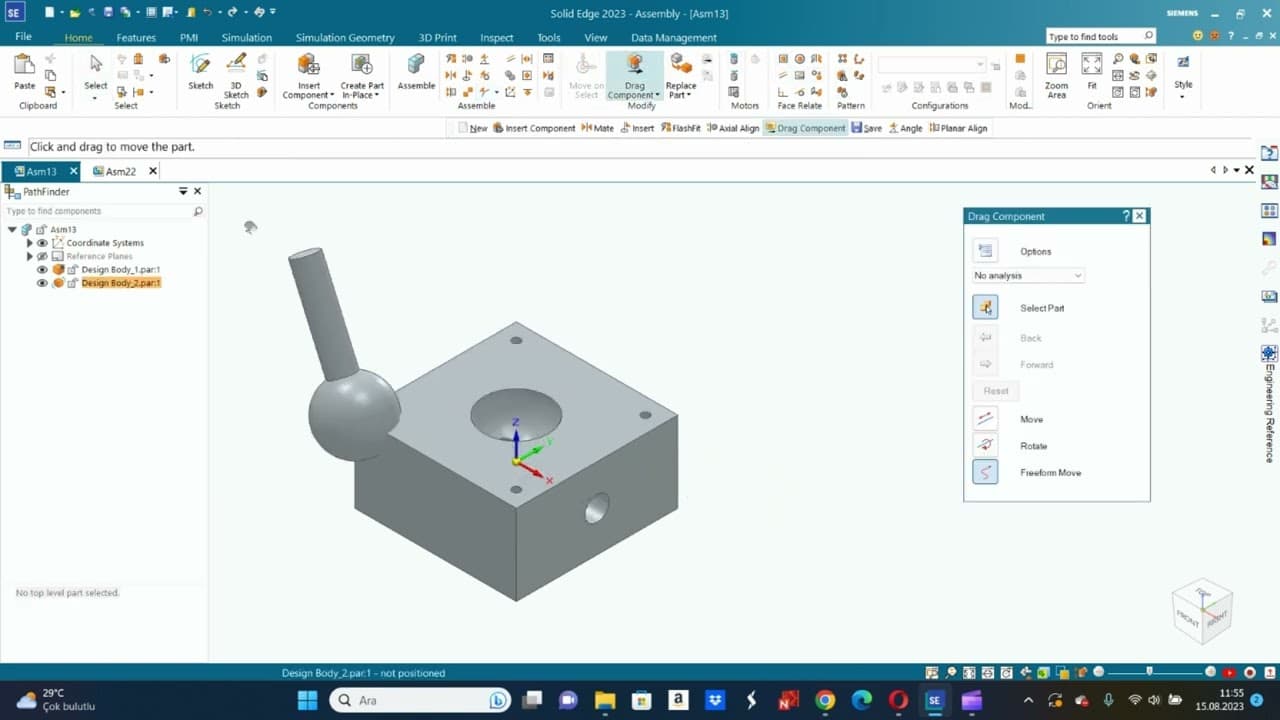Click the Paste icon in Clipboard group
This screenshot has height=720, width=1280.
[x=24, y=66]
